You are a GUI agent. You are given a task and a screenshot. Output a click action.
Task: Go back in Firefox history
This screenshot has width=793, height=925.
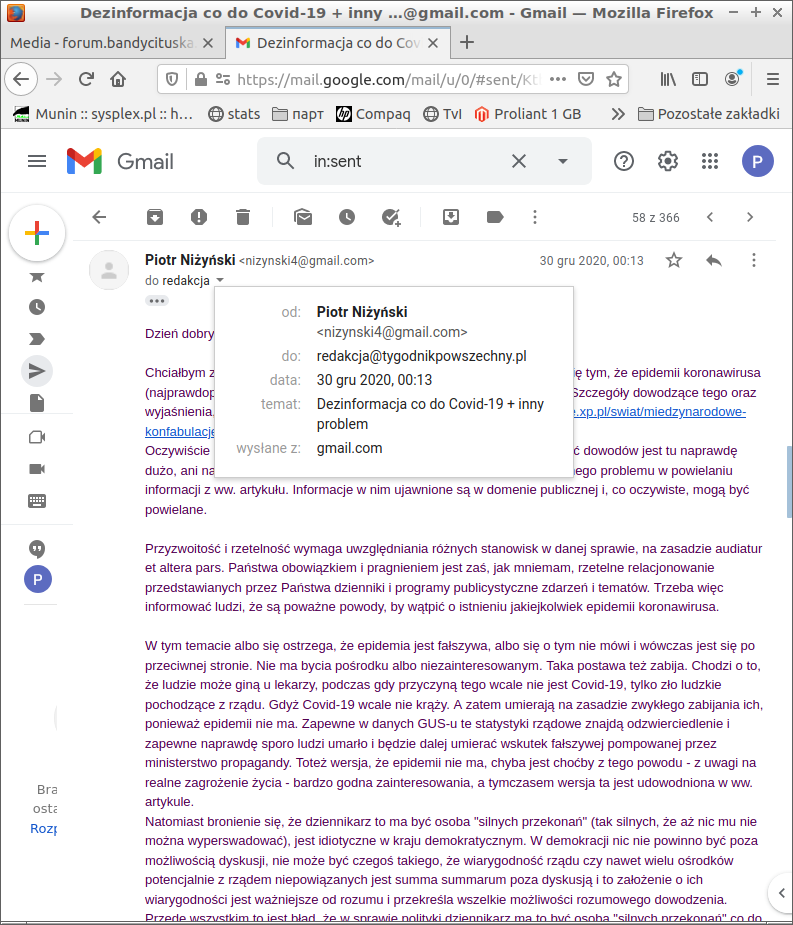point(21,79)
